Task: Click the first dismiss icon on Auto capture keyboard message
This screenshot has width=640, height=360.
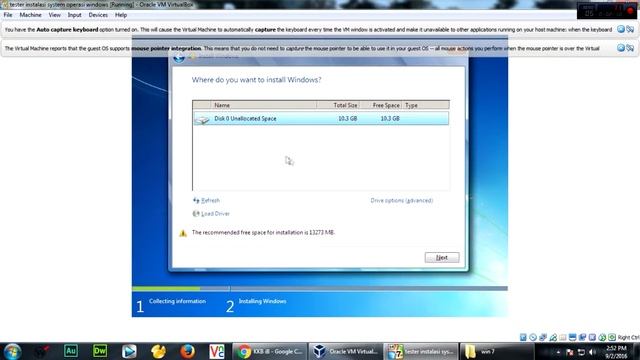Action: [x=621, y=29]
